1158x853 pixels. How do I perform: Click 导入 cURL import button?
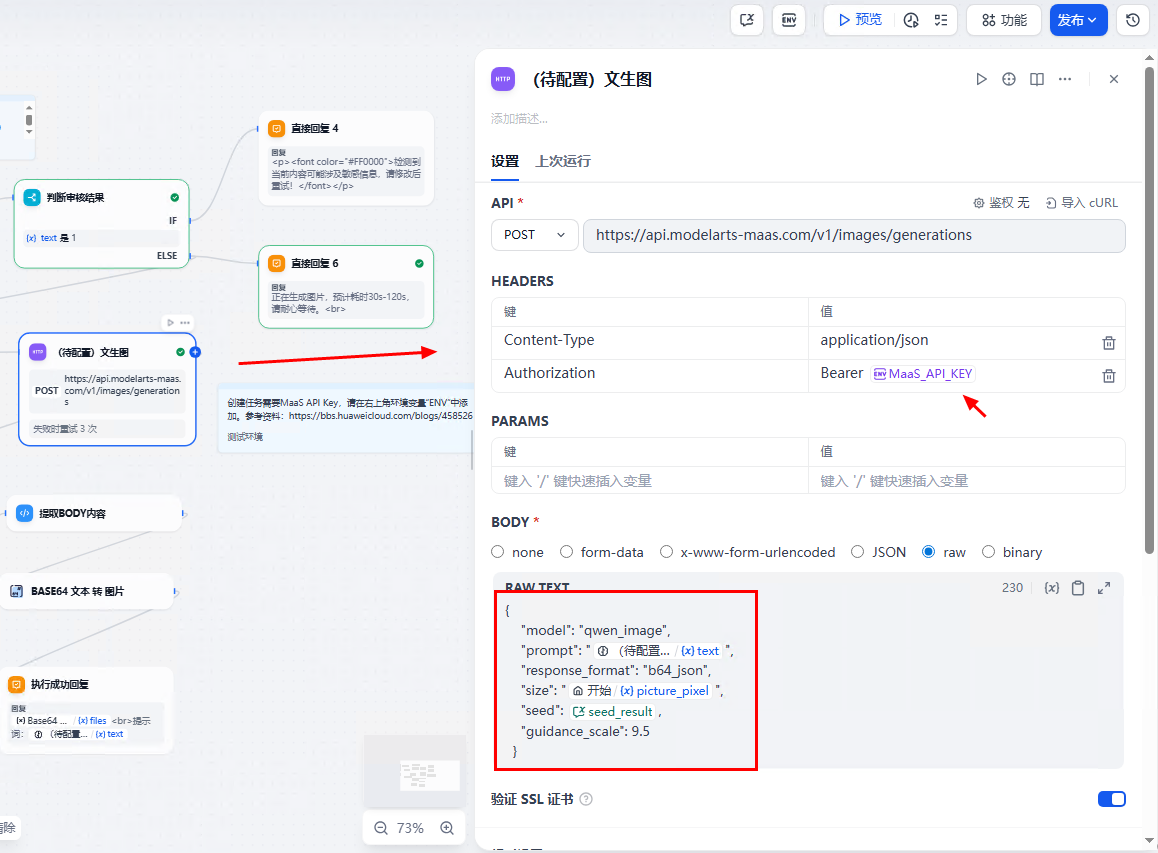pyautogui.click(x=1082, y=202)
